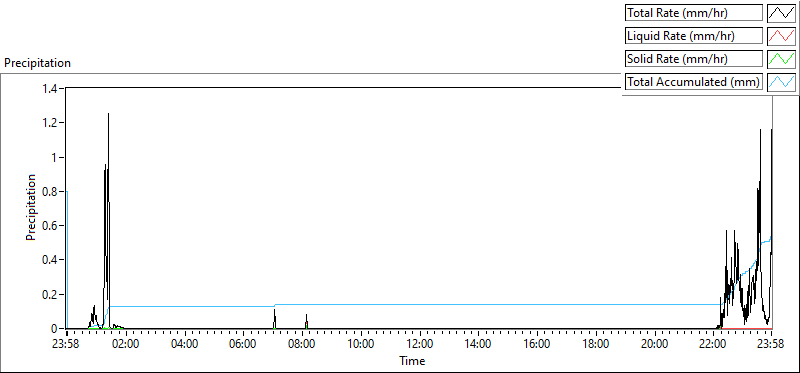The height and width of the screenshot is (373, 800).
Task: Click the Precipitation chart title above the plot
Action: tap(37, 63)
